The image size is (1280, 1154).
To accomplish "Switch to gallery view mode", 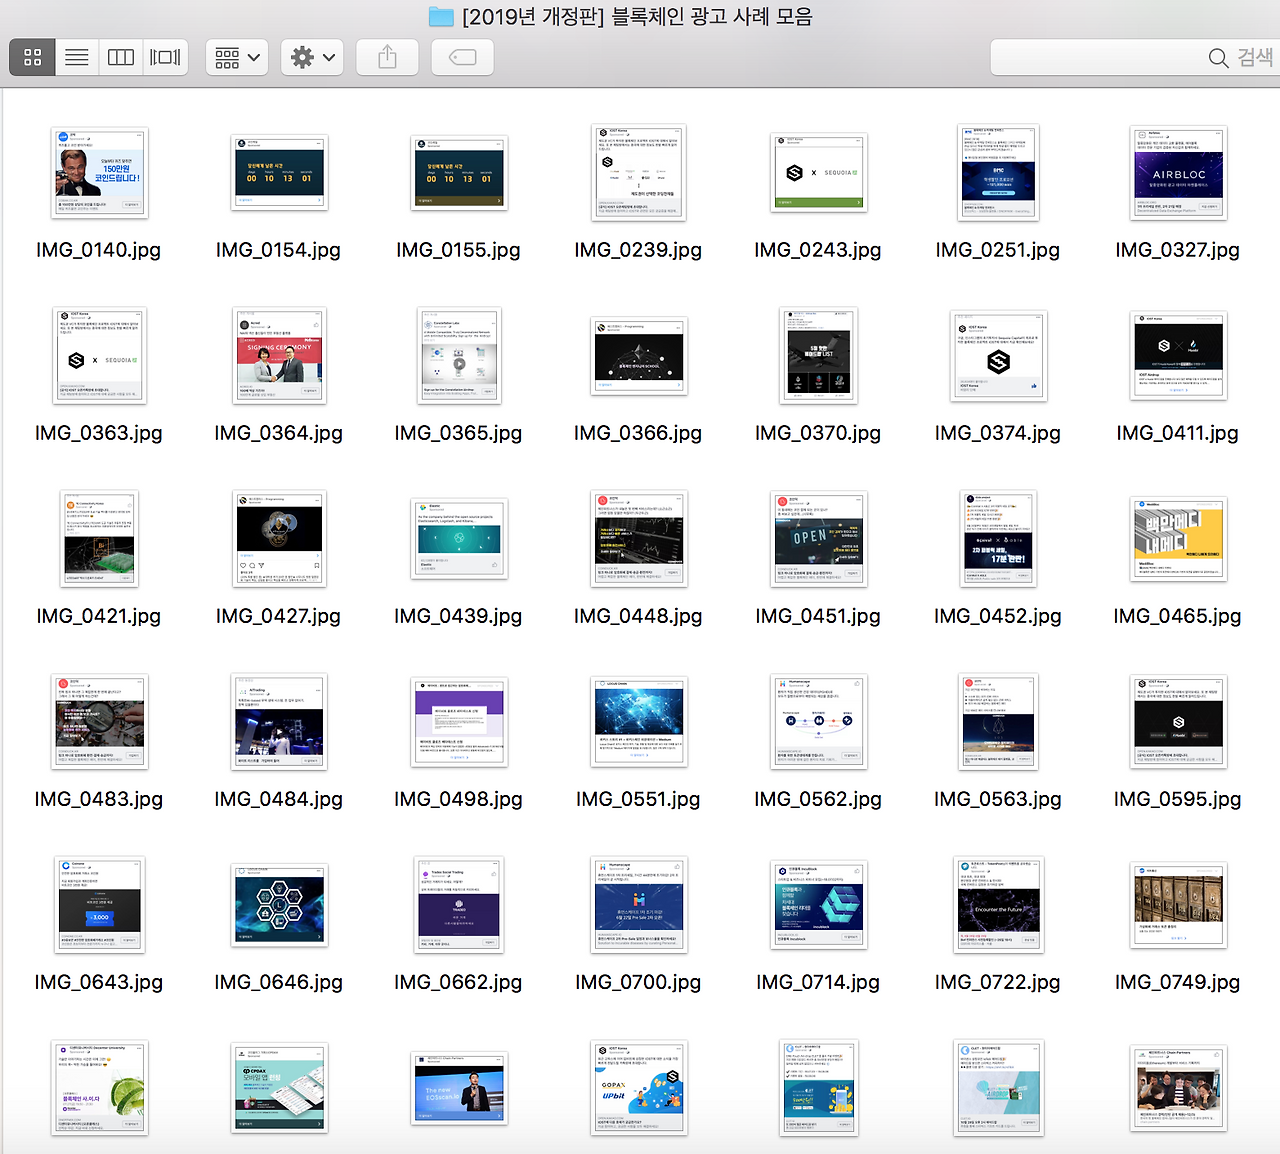I will [x=165, y=57].
